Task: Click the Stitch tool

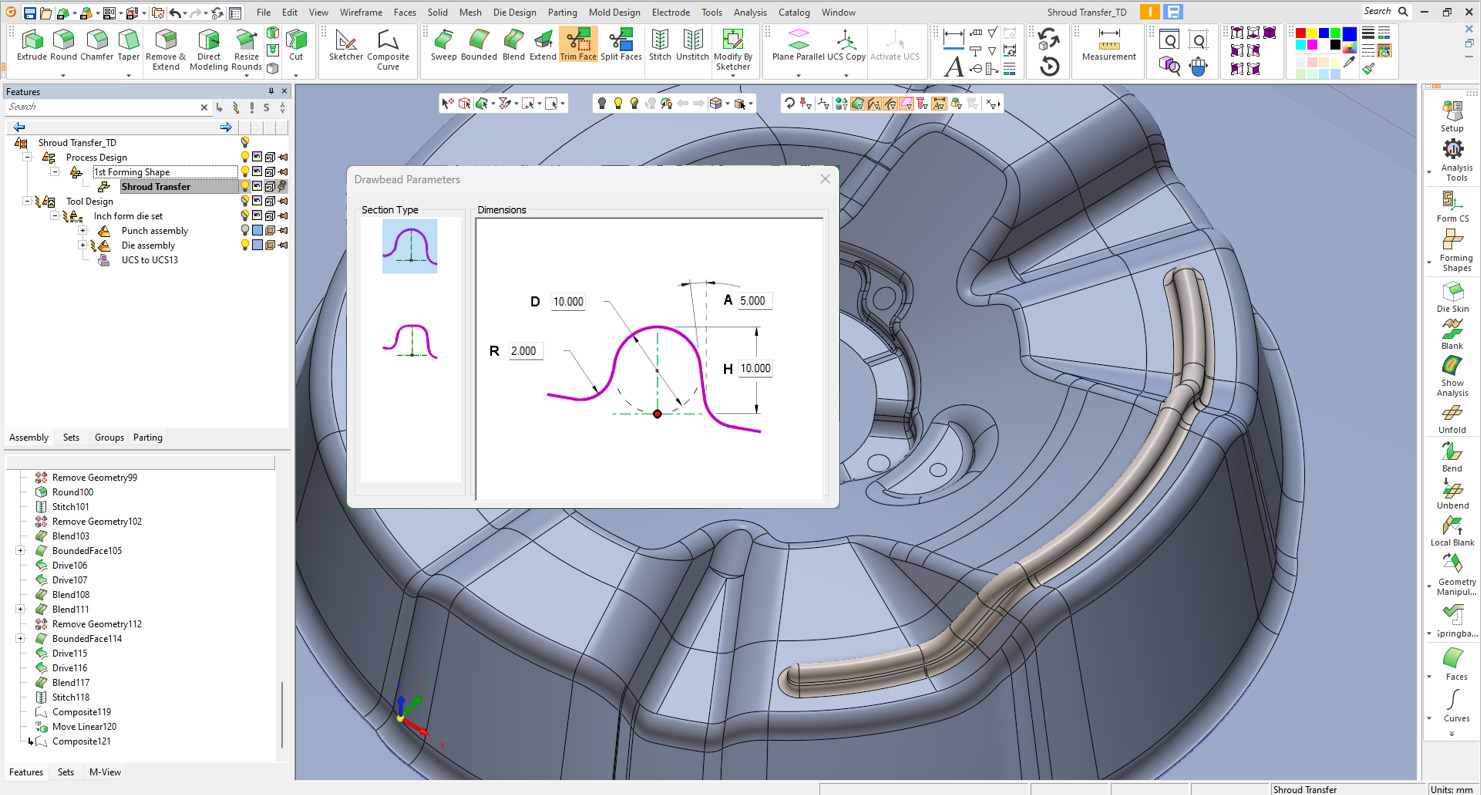Action: (660, 46)
